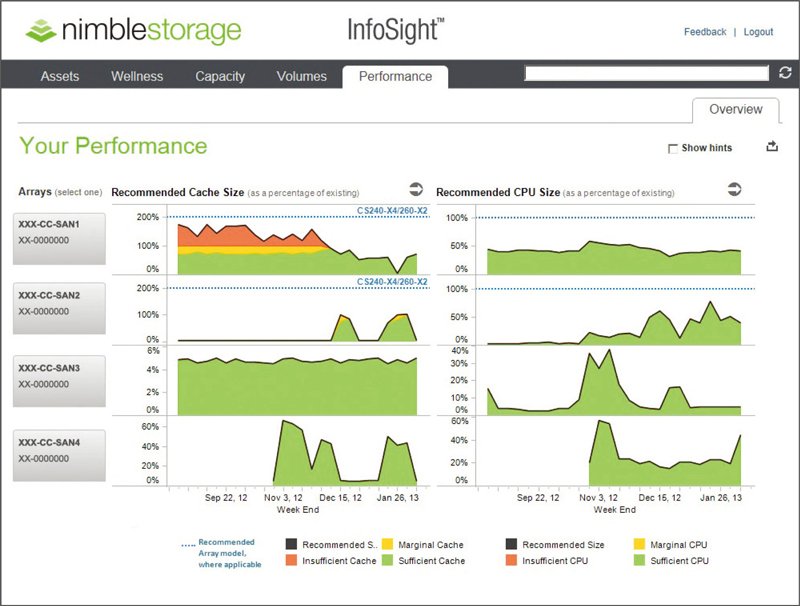Go to the Capacity tab
Viewport: 800px width, 606px height.
click(220, 77)
